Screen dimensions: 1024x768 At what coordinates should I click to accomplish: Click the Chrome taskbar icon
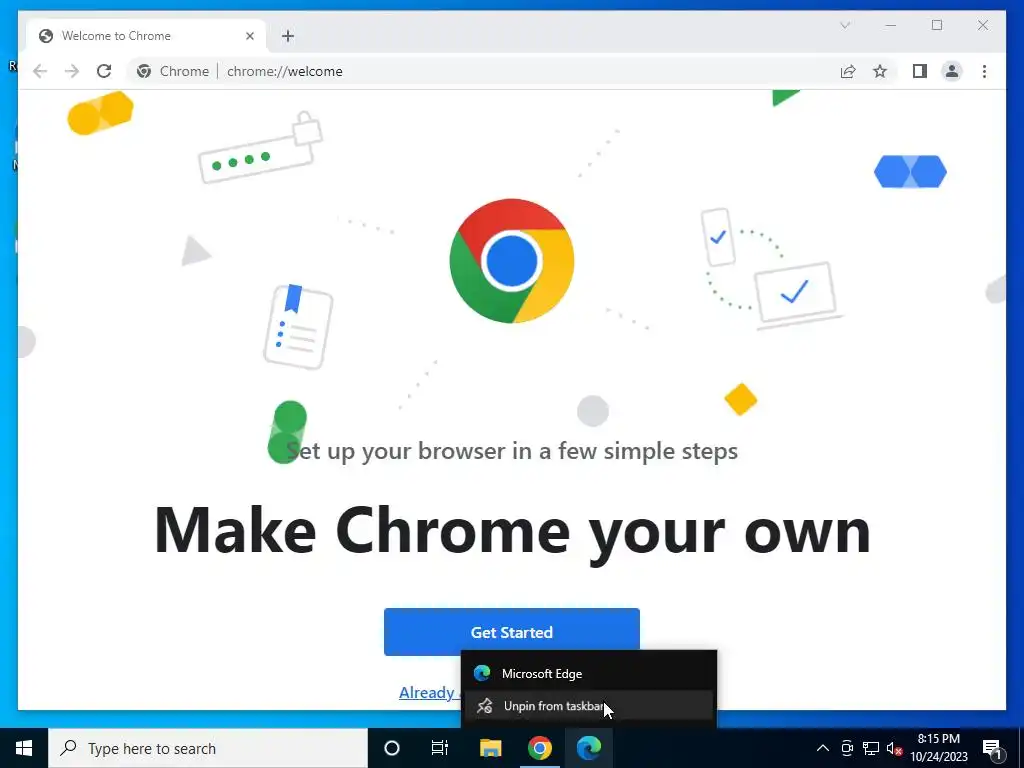[539, 748]
